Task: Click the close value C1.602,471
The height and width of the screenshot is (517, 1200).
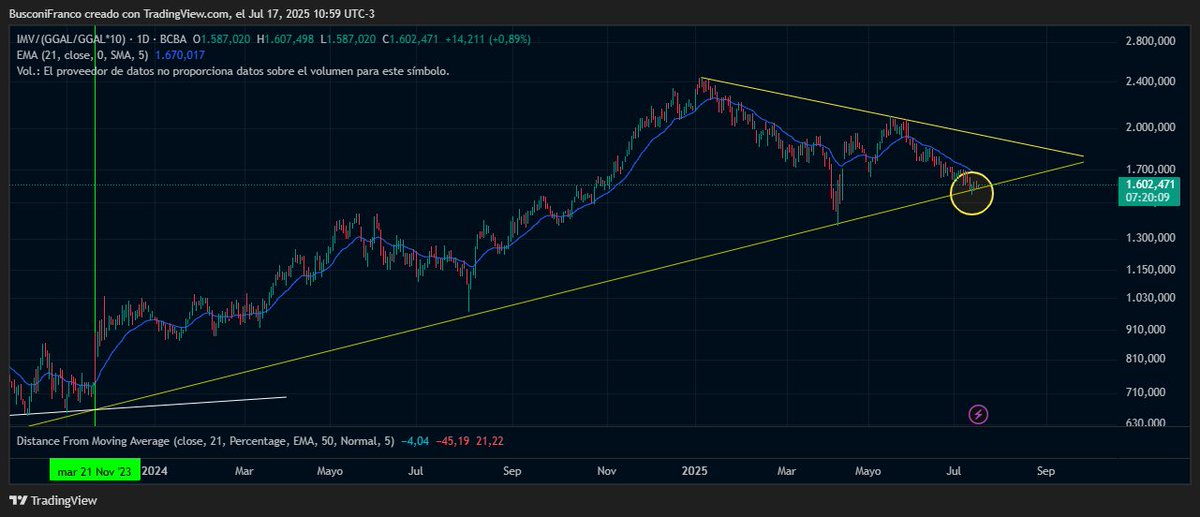Action: 411,39
